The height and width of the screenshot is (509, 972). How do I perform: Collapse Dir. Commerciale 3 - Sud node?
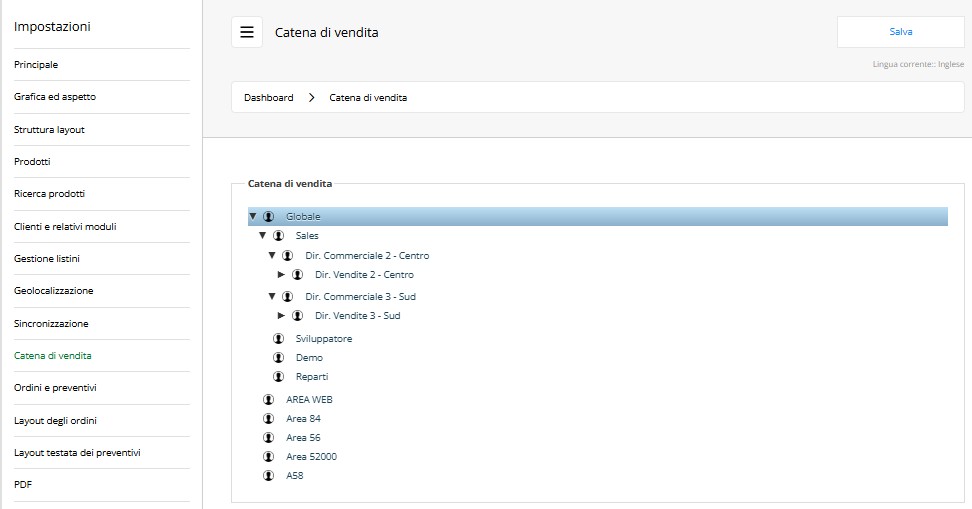(x=272, y=296)
